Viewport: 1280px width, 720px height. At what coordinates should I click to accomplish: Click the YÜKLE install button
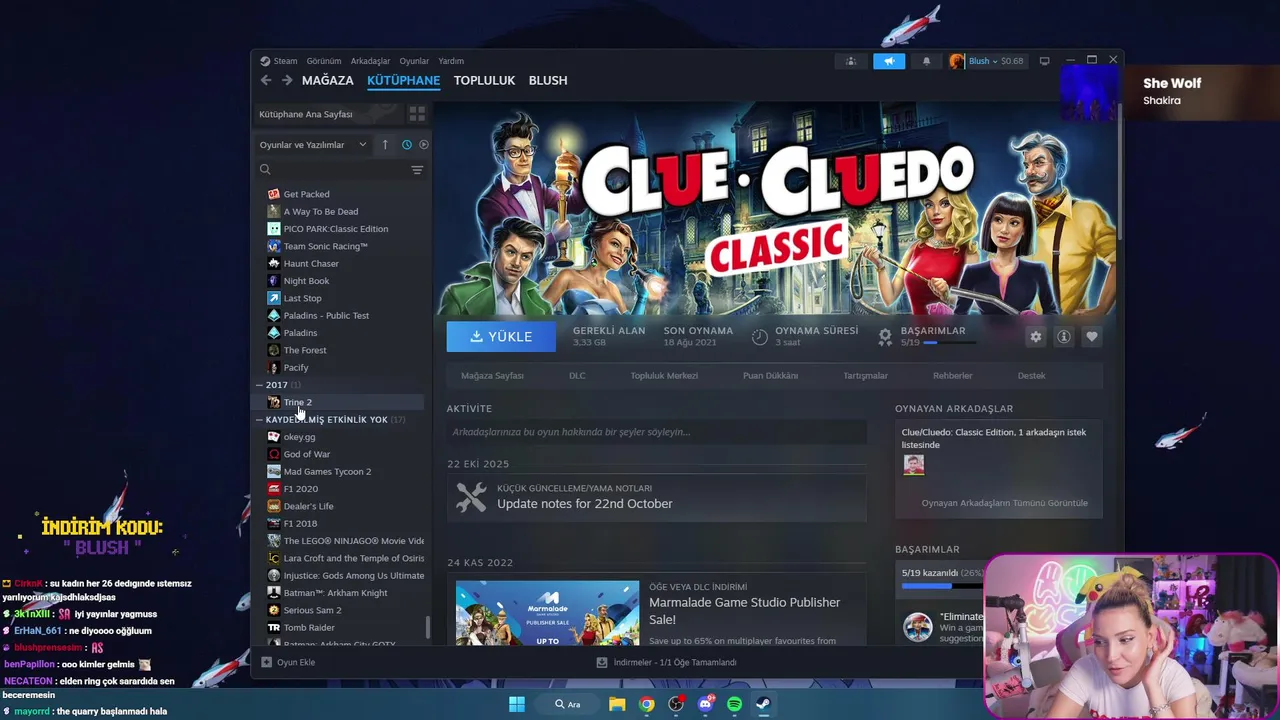501,337
